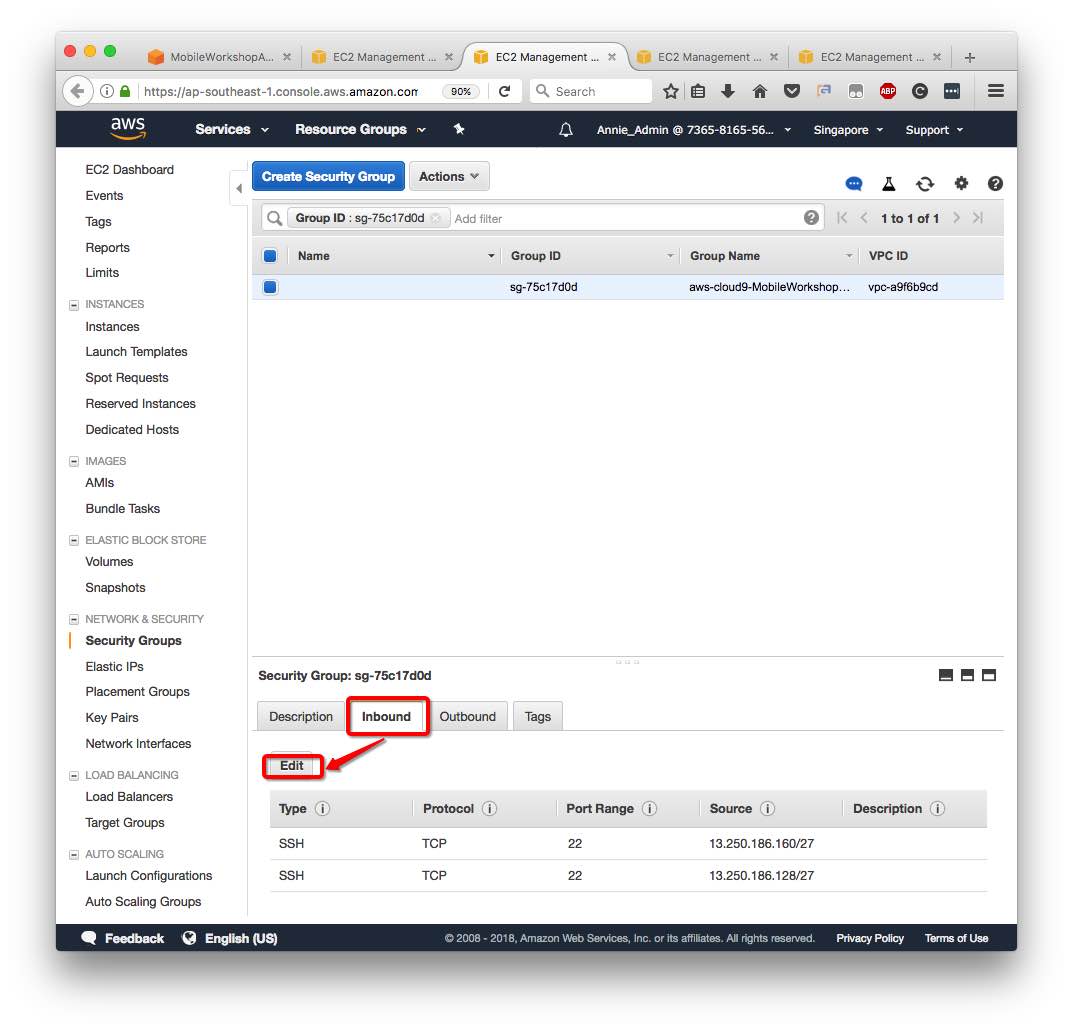The height and width of the screenshot is (1031, 1073).
Task: Open a new browser tab
Action: tap(969, 57)
